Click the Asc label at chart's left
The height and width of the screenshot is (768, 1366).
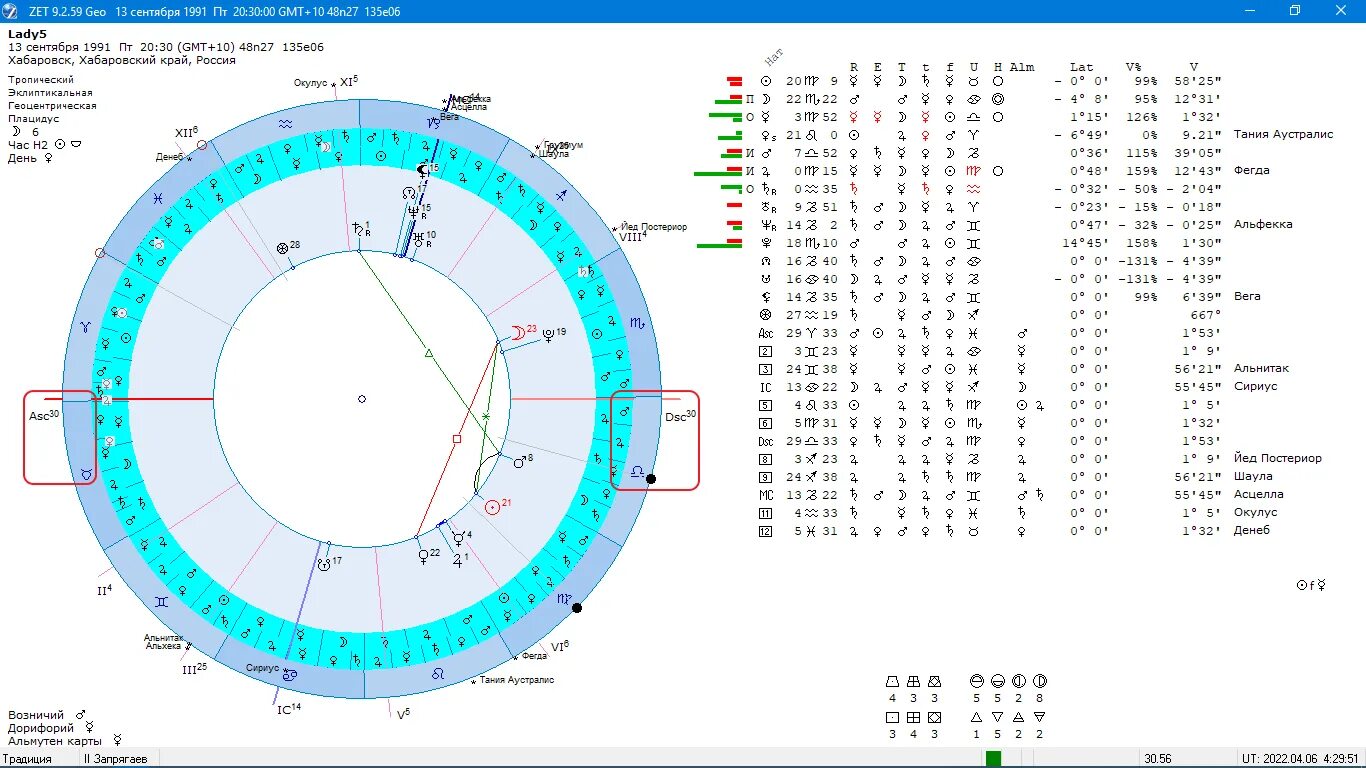(44, 416)
